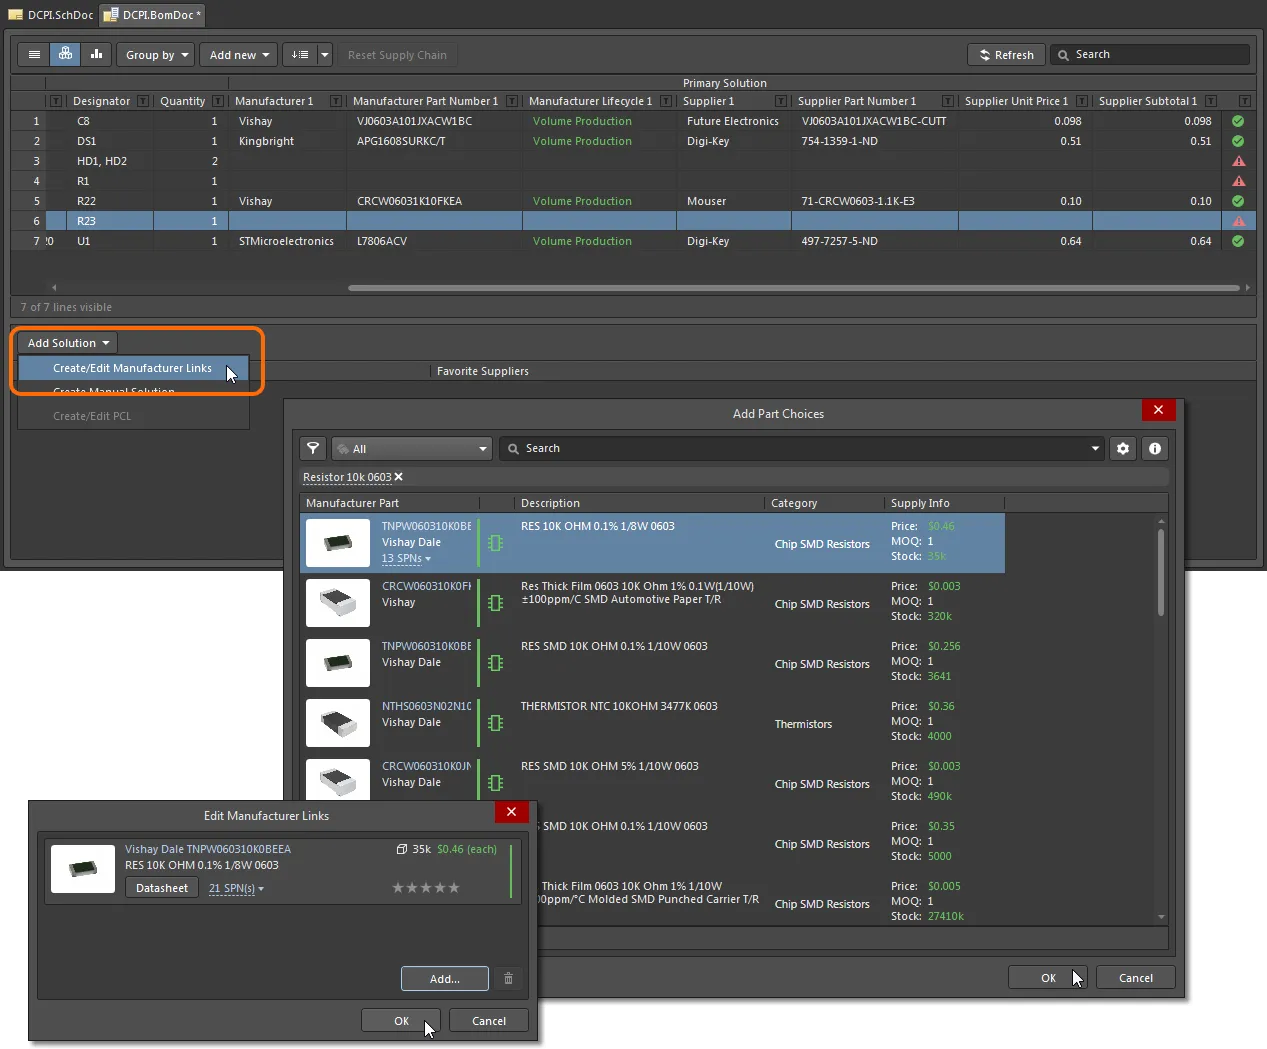Click info icon in Add Part Choices

coord(1155,448)
